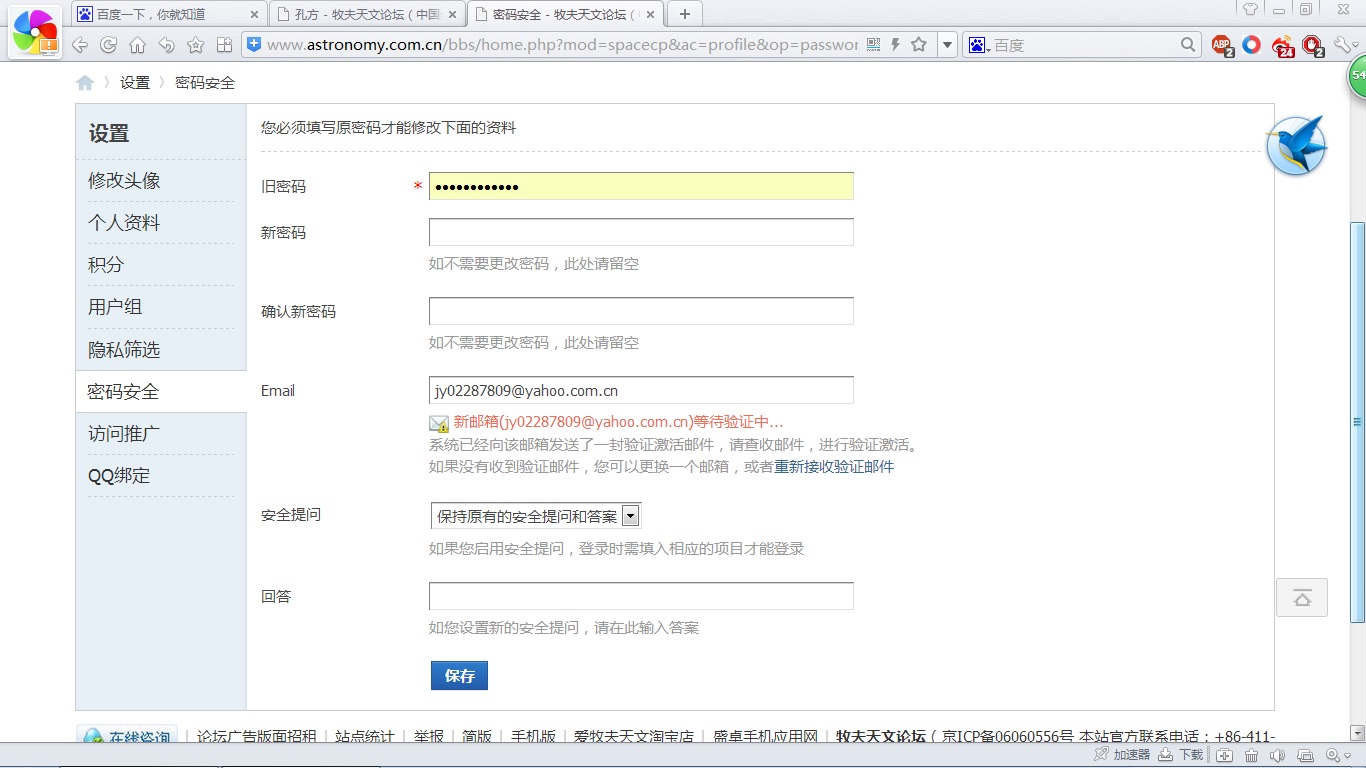Click the blue-red ring extension icon

click(1251, 44)
